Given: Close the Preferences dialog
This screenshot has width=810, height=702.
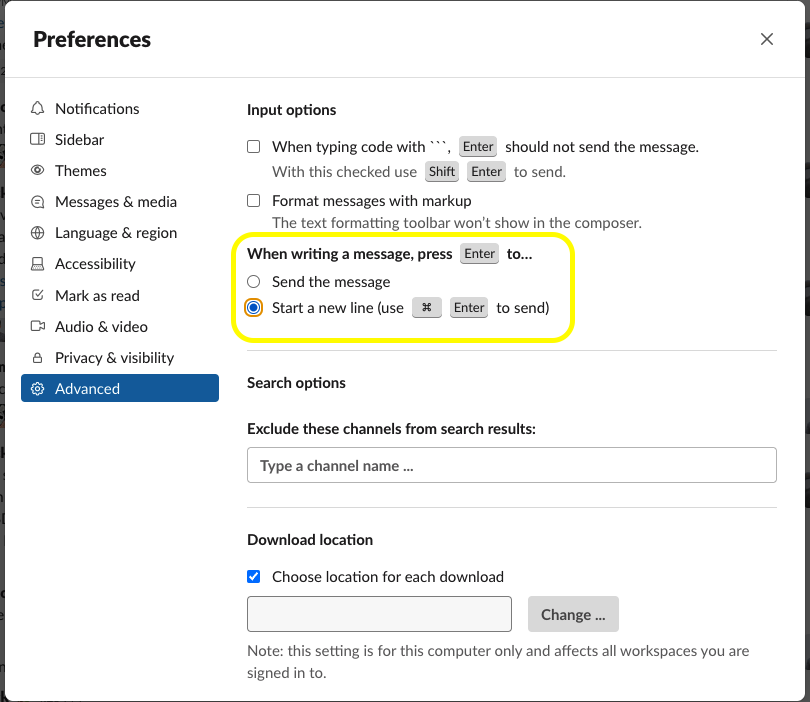Looking at the screenshot, I should click(x=767, y=39).
